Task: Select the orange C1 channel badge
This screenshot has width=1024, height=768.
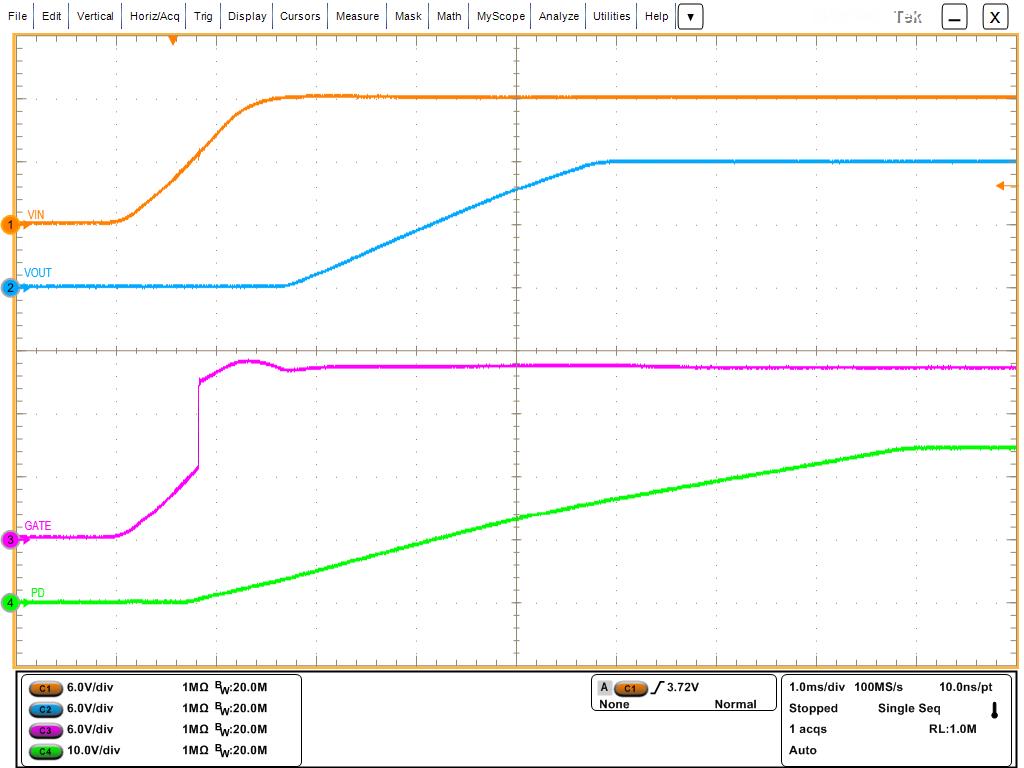Action: point(45,688)
